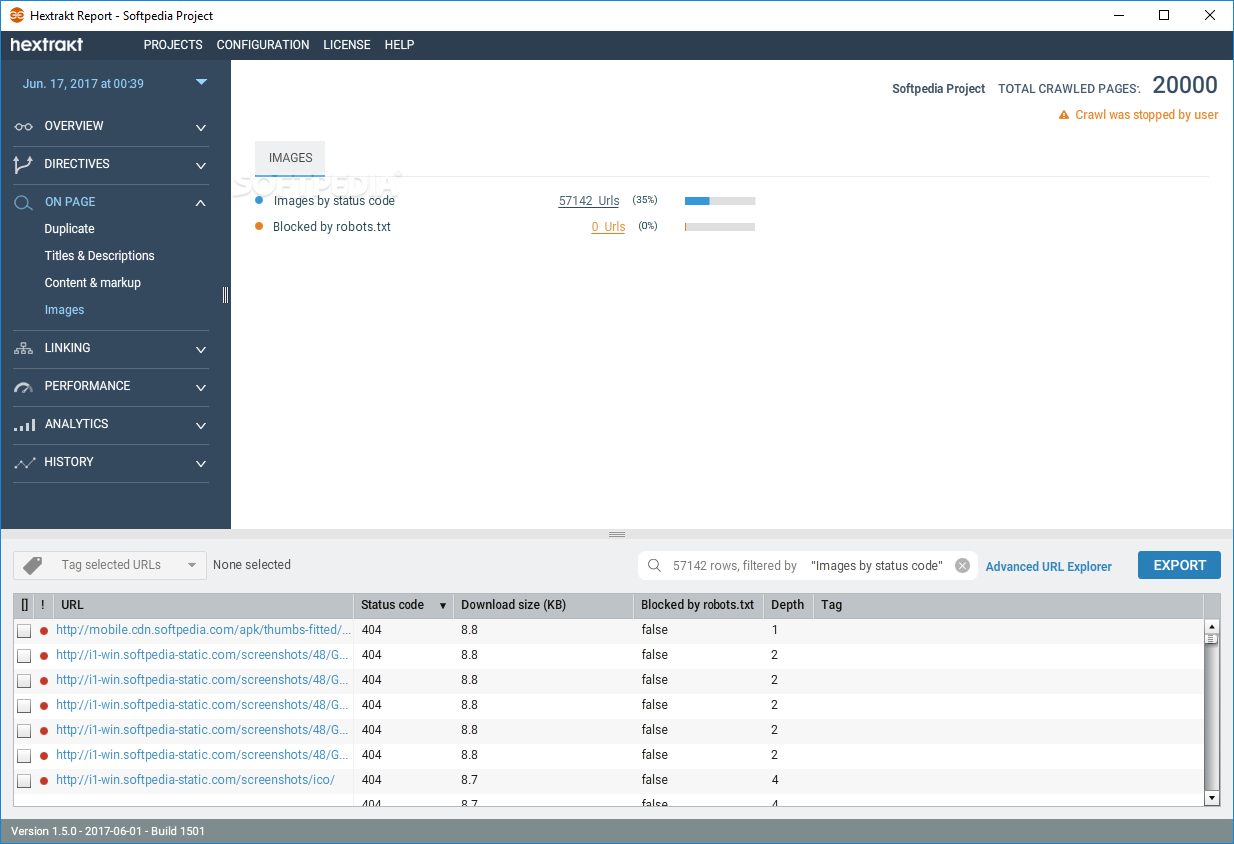This screenshot has width=1234, height=844.
Task: Expand the Overview section chevron
Action: click(x=201, y=128)
